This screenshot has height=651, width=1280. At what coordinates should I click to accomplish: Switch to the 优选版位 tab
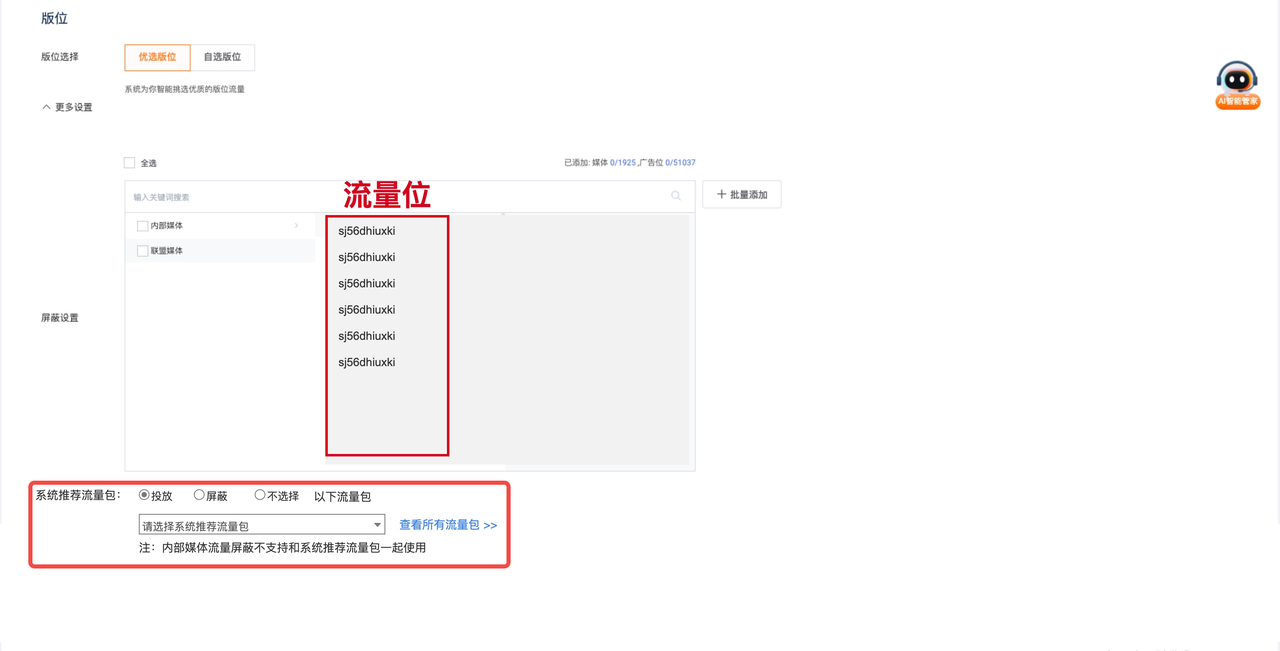pyautogui.click(x=157, y=57)
